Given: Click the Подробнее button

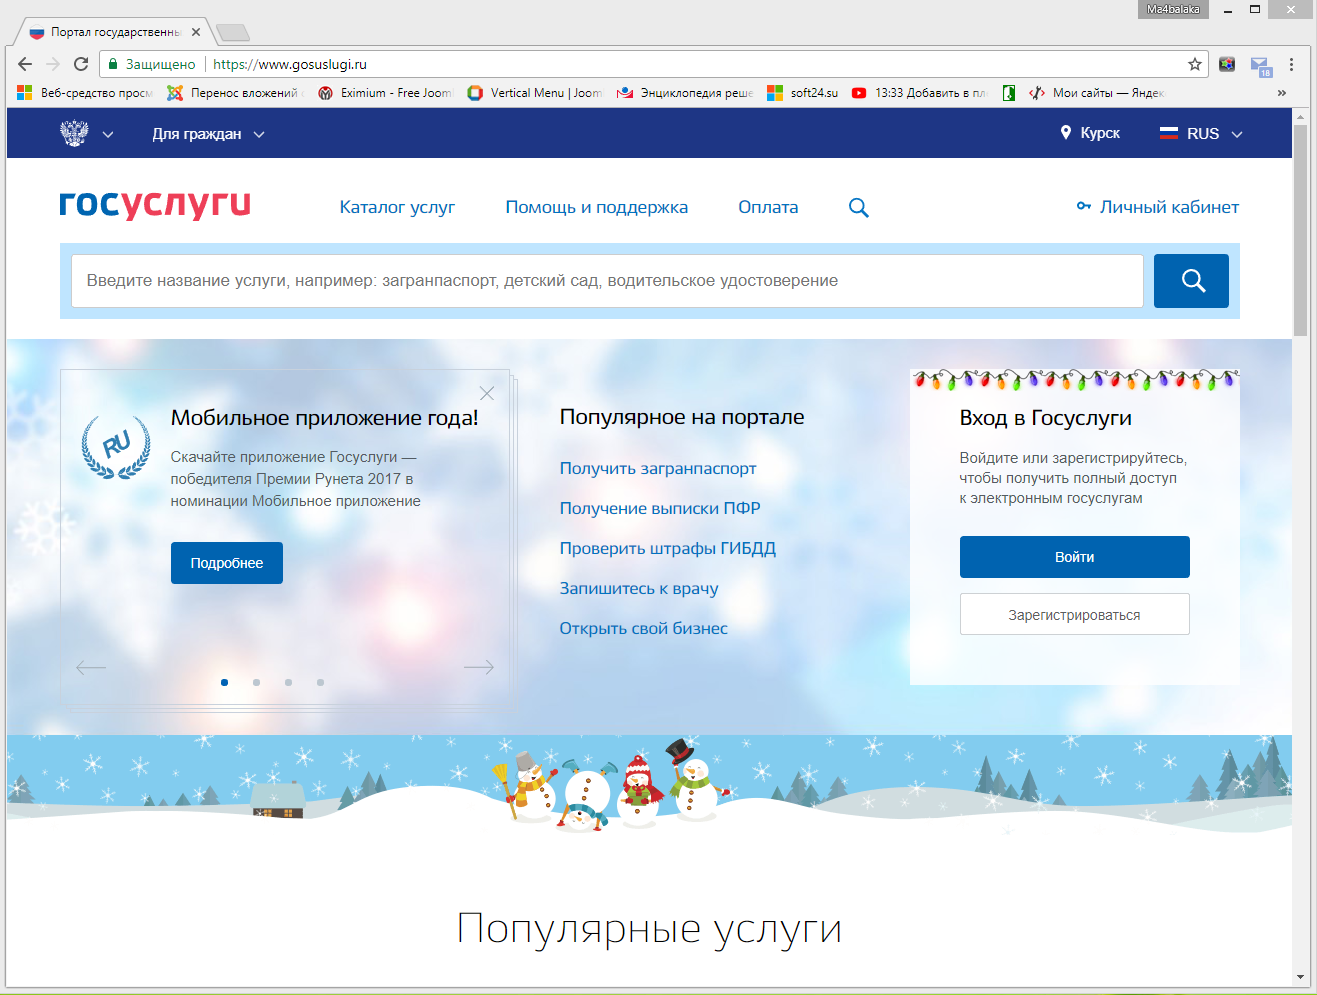Looking at the screenshot, I should click(227, 563).
